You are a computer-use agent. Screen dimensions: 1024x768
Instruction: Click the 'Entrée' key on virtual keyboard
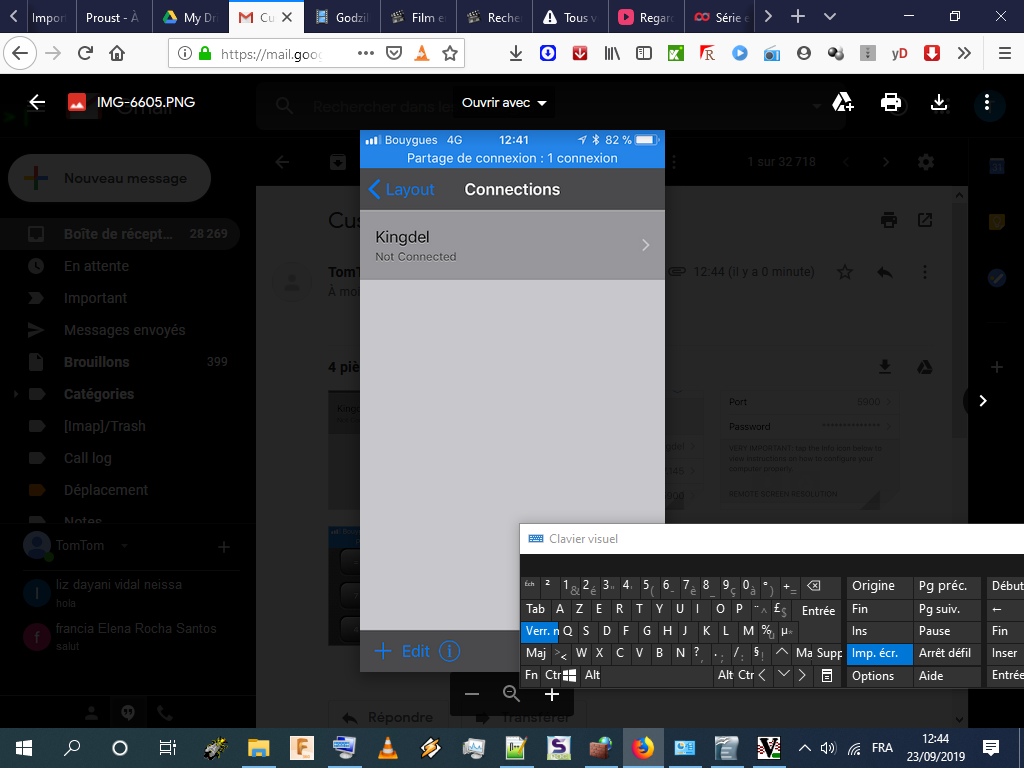tap(818, 611)
